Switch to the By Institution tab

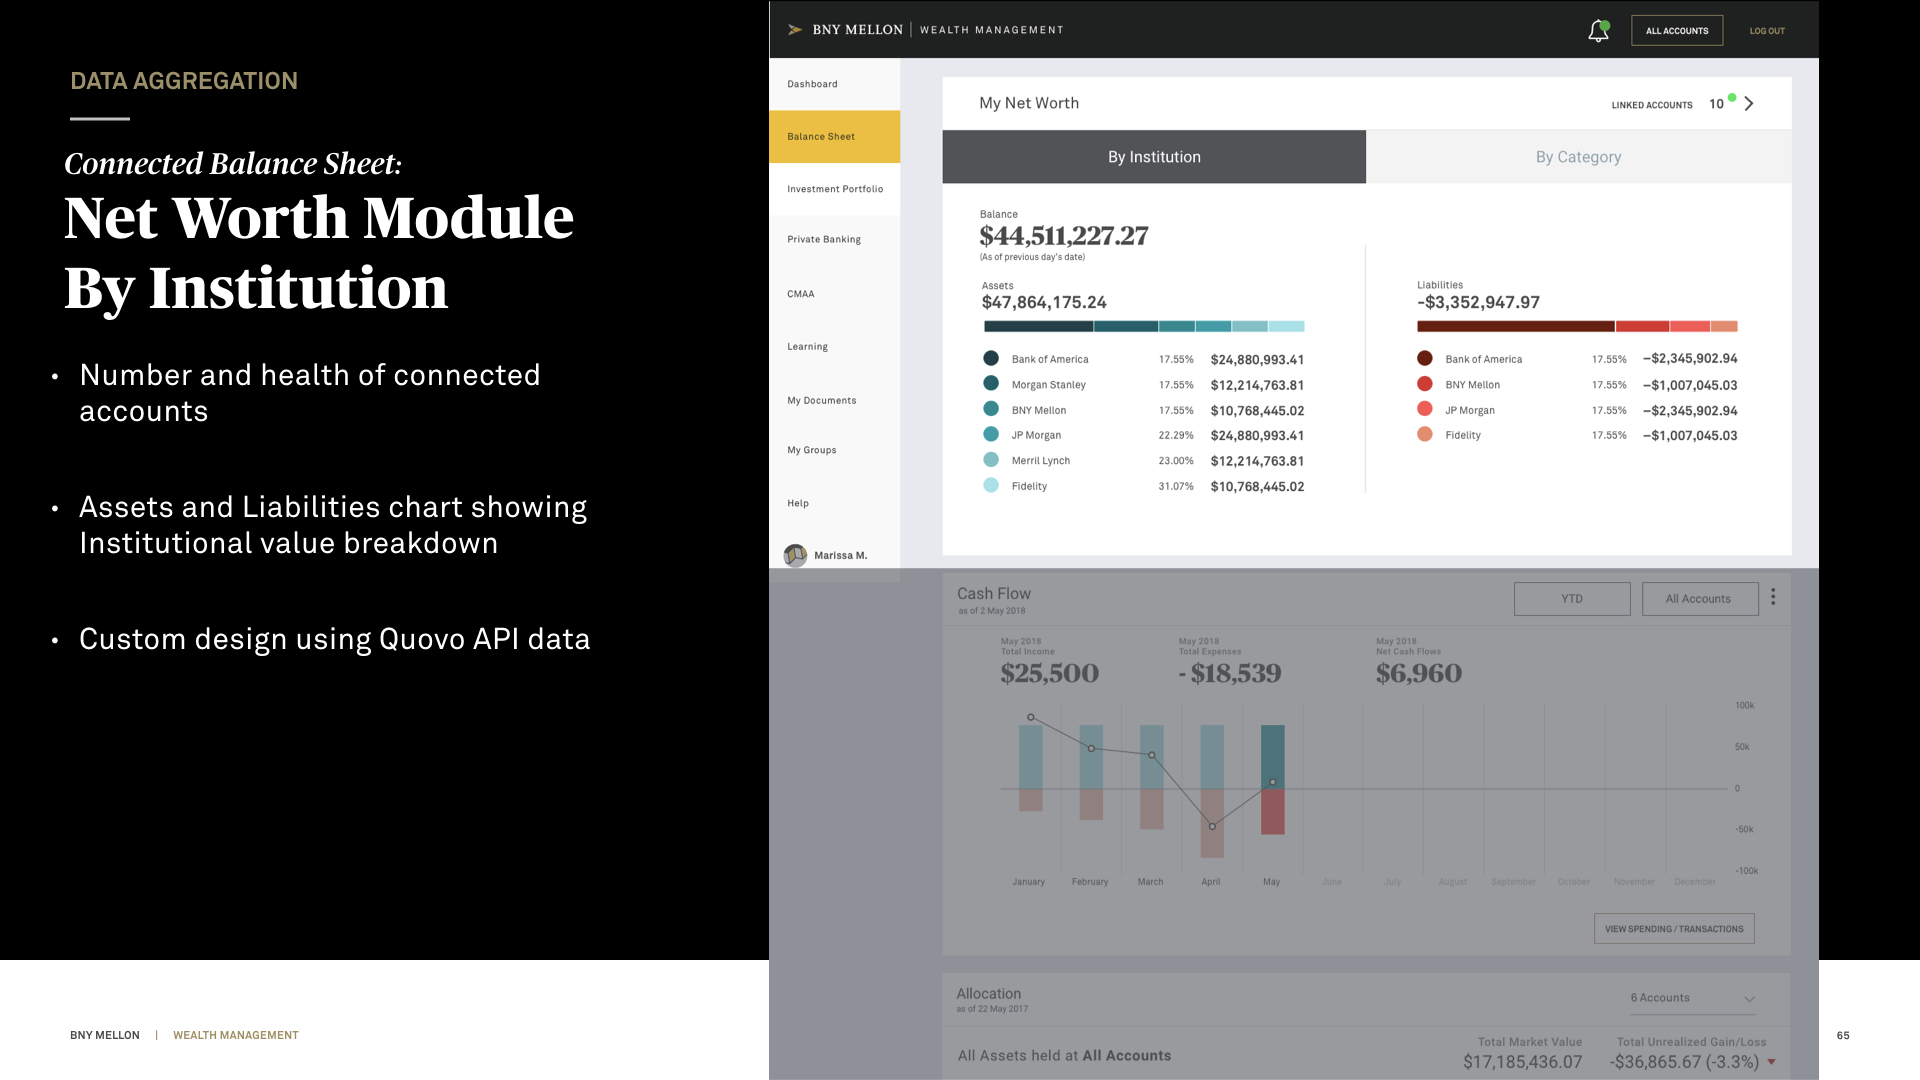tap(1154, 157)
